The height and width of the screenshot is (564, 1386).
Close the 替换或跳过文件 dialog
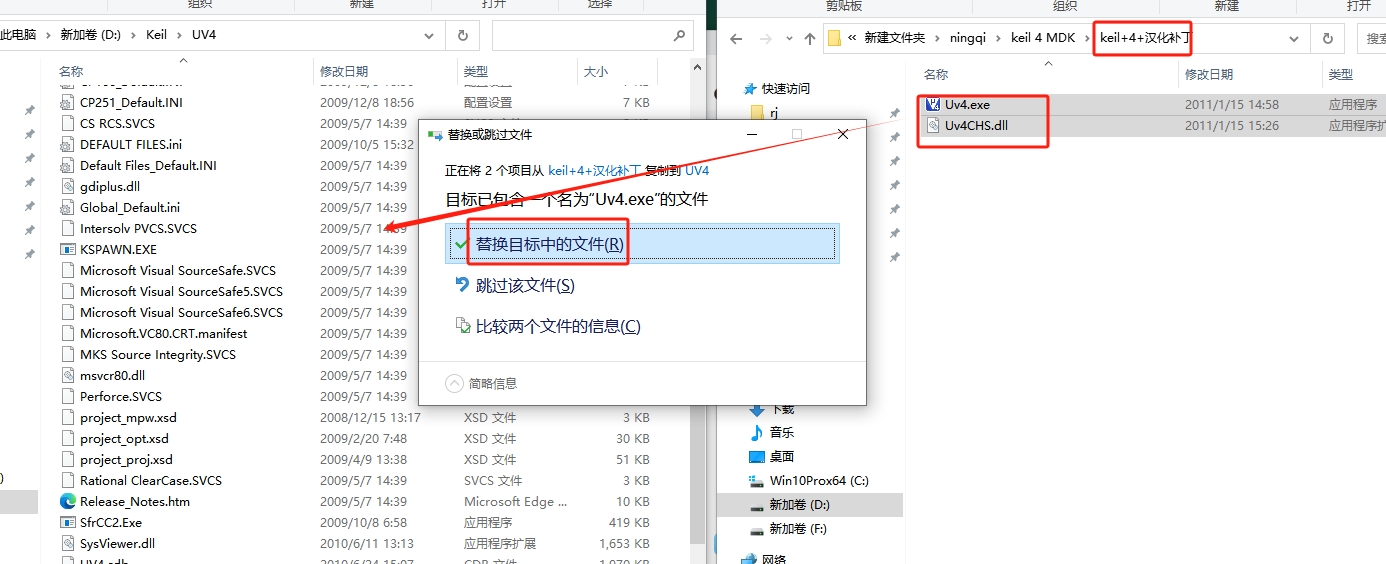843,134
